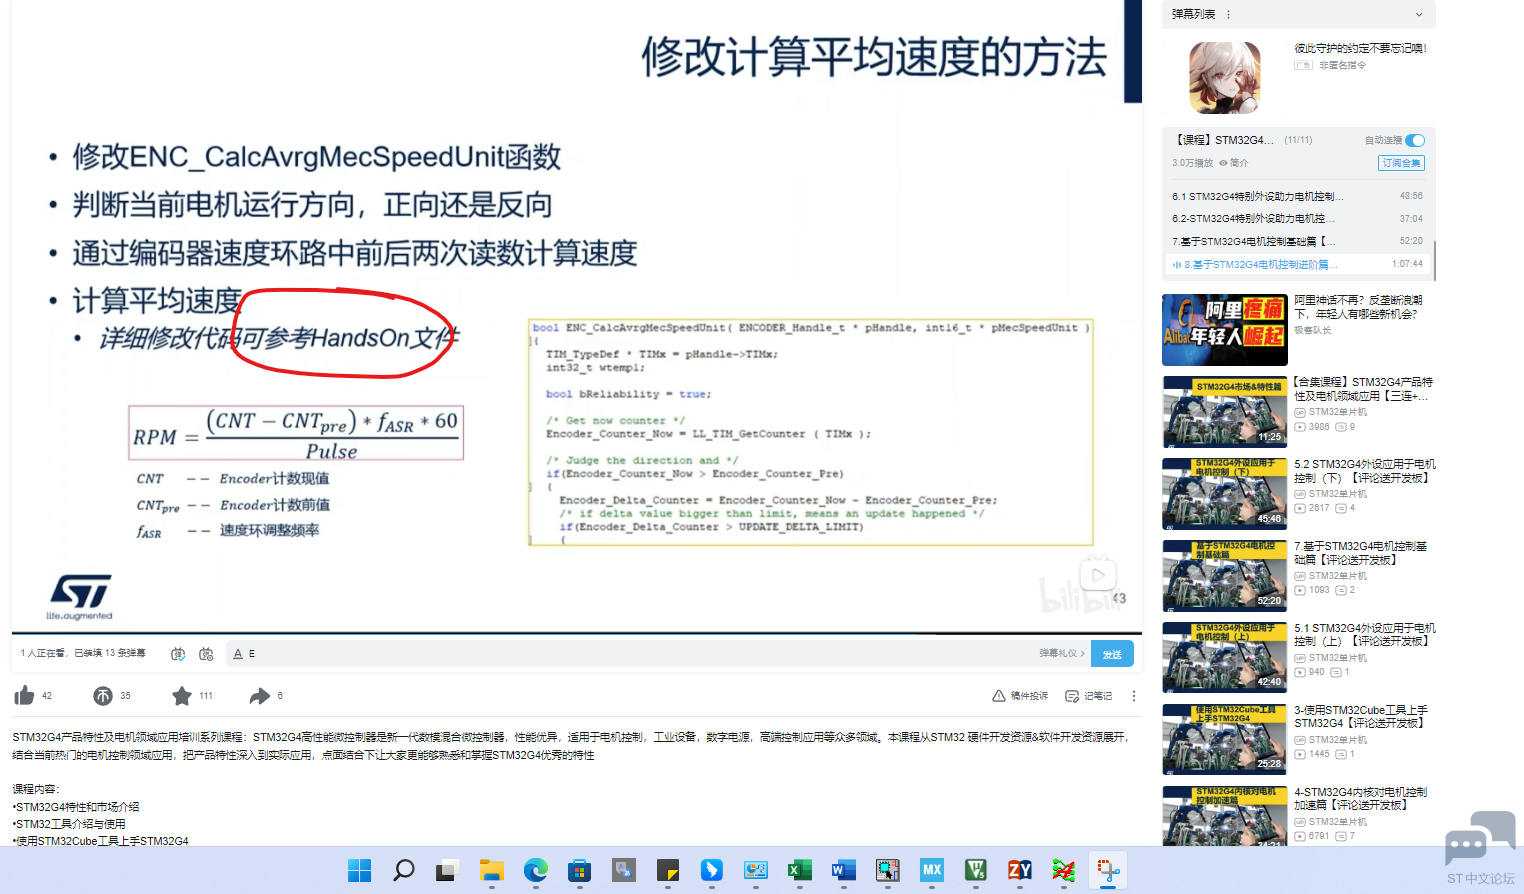Open 记笔记 note-taking
This screenshot has height=894, width=1524.
point(1089,696)
